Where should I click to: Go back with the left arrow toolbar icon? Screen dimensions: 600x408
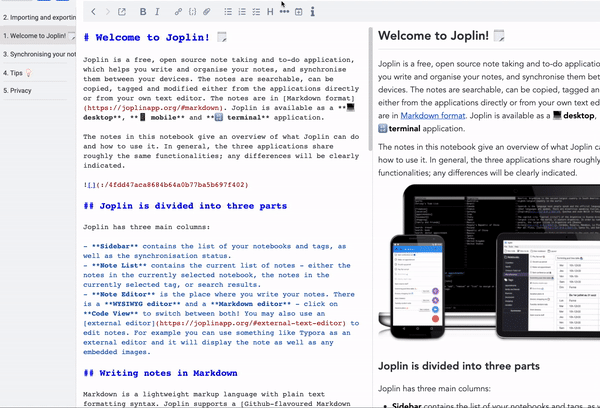click(x=93, y=12)
